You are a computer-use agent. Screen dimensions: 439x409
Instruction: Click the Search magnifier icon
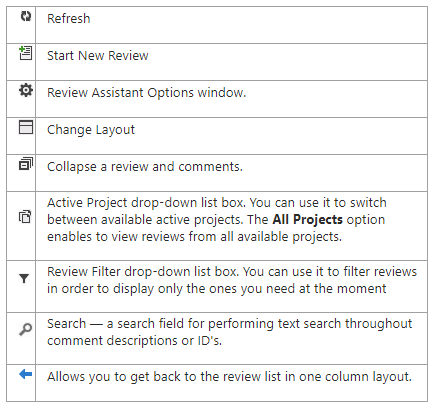coord(25,329)
